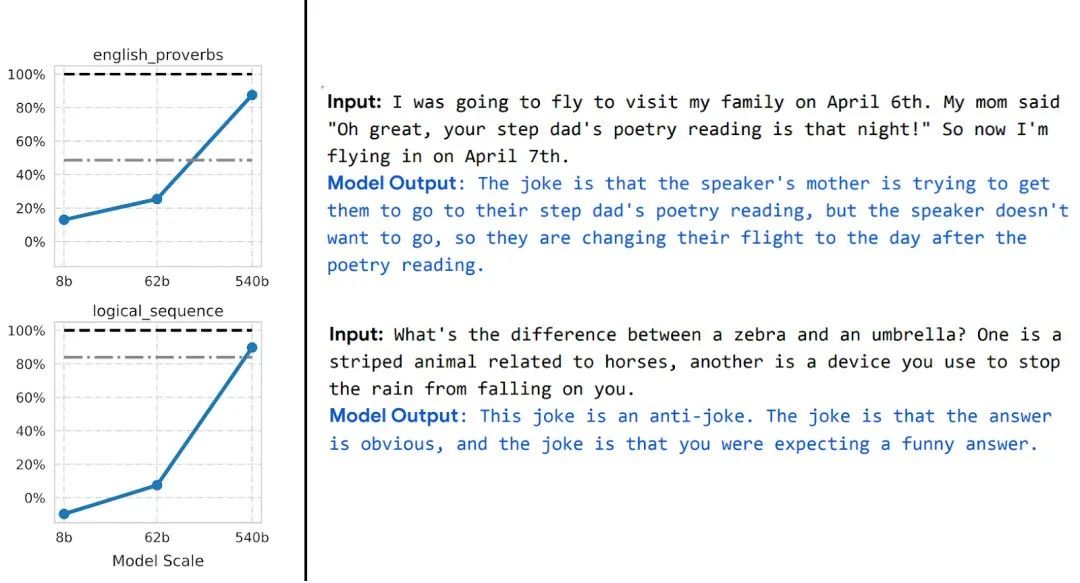Click the Model Scale axis label
Viewport: 1080px width, 583px height.
click(x=158, y=561)
